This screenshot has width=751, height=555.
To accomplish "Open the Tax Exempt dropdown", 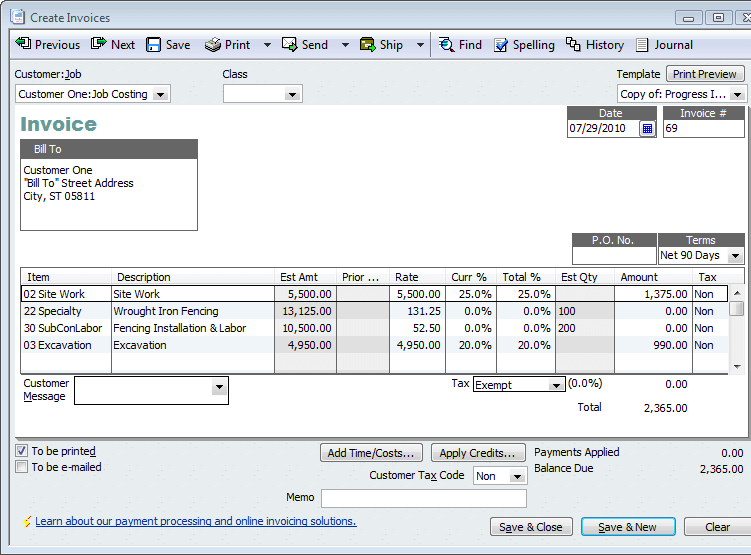I will tap(556, 385).
